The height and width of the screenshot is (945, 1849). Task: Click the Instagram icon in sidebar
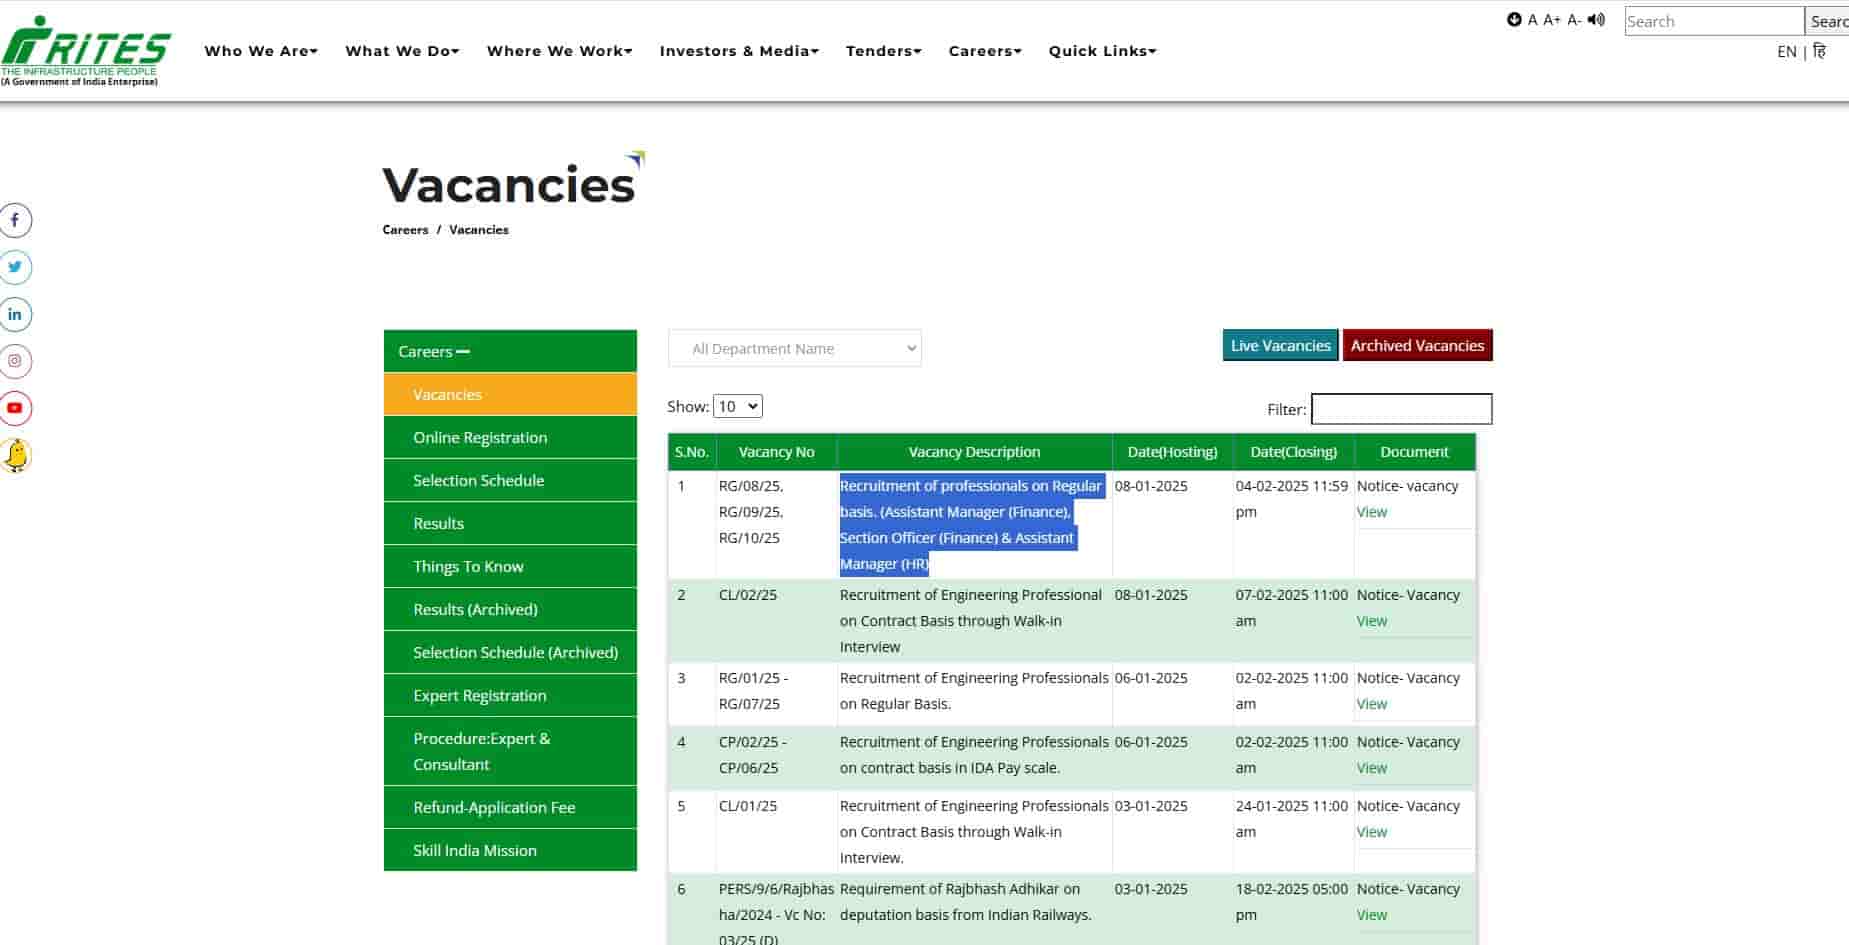(16, 361)
